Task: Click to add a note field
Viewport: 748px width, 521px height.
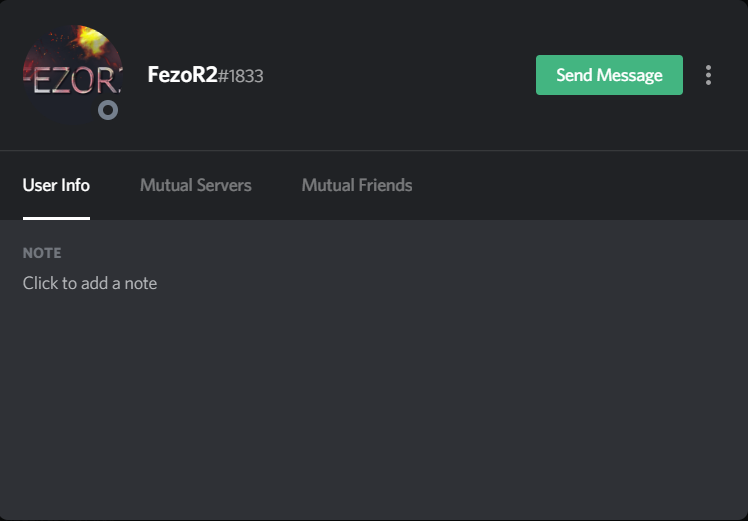Action: pyautogui.click(x=90, y=283)
